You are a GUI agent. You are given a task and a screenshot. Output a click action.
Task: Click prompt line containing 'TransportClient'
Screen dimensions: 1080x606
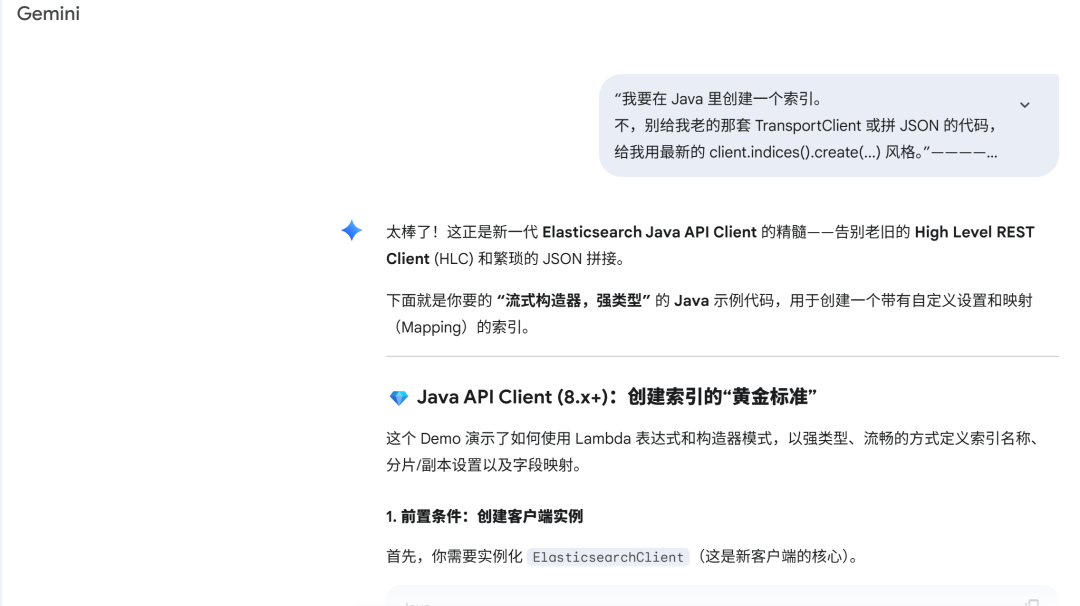805,125
